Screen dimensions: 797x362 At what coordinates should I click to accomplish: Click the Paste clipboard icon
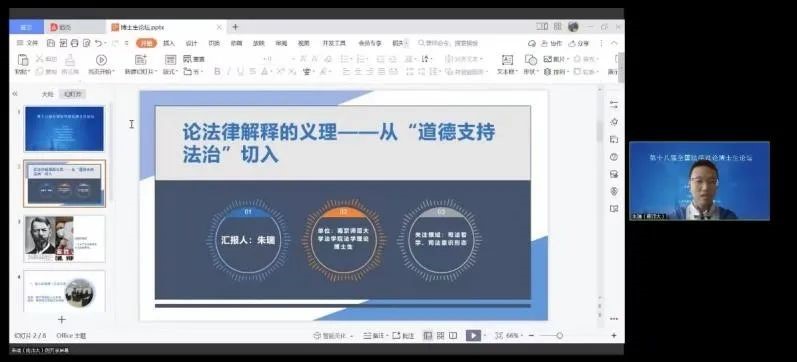tap(22, 60)
